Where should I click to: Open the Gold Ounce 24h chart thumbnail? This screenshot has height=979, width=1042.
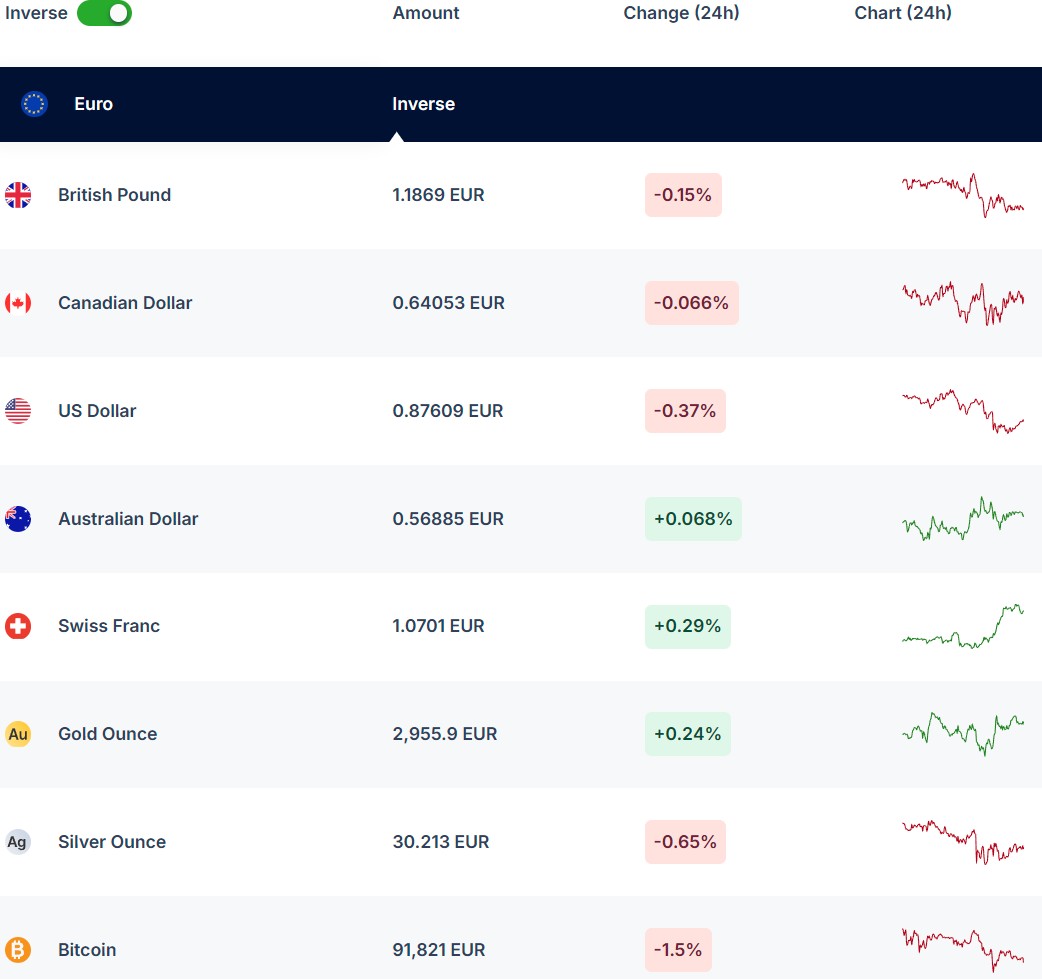962,733
